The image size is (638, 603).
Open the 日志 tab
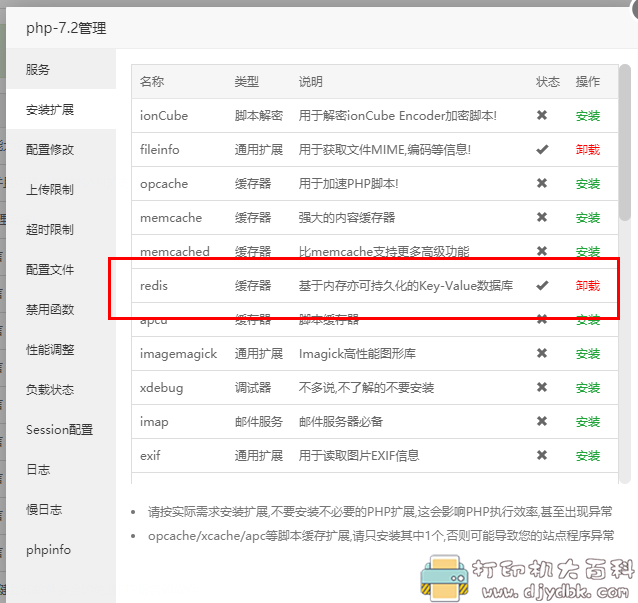pyautogui.click(x=61, y=470)
